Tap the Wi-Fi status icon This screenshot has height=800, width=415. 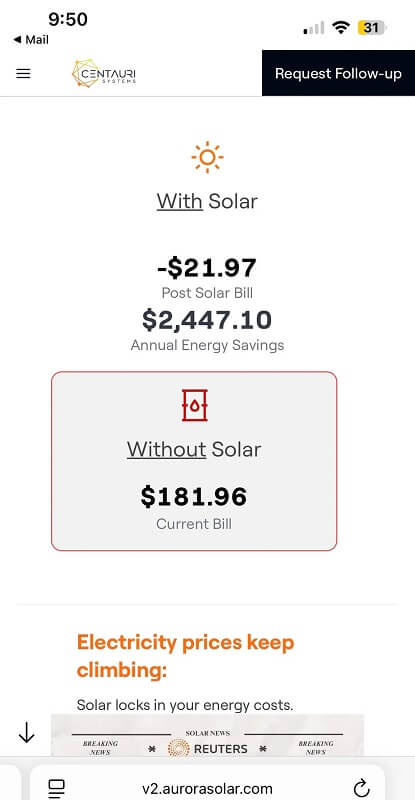pyautogui.click(x=340, y=28)
